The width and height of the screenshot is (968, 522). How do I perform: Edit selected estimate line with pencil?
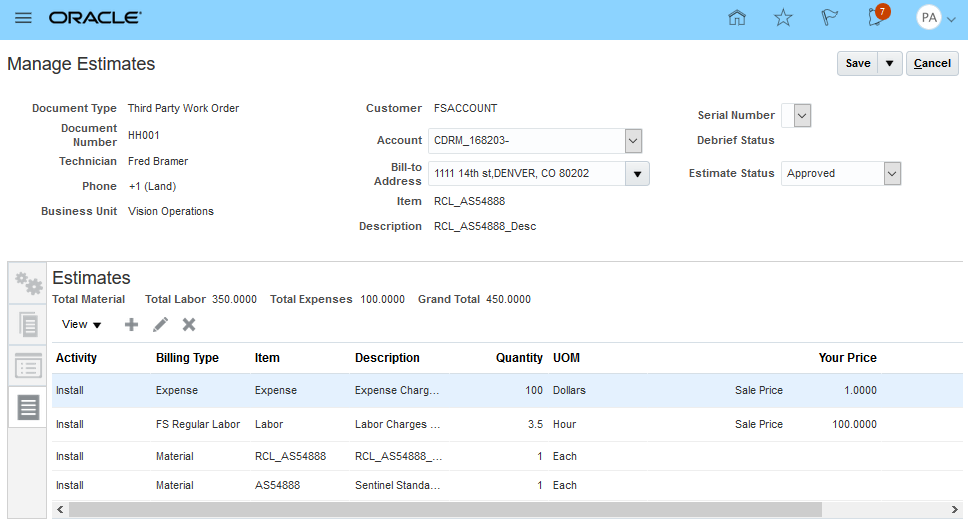pos(161,325)
